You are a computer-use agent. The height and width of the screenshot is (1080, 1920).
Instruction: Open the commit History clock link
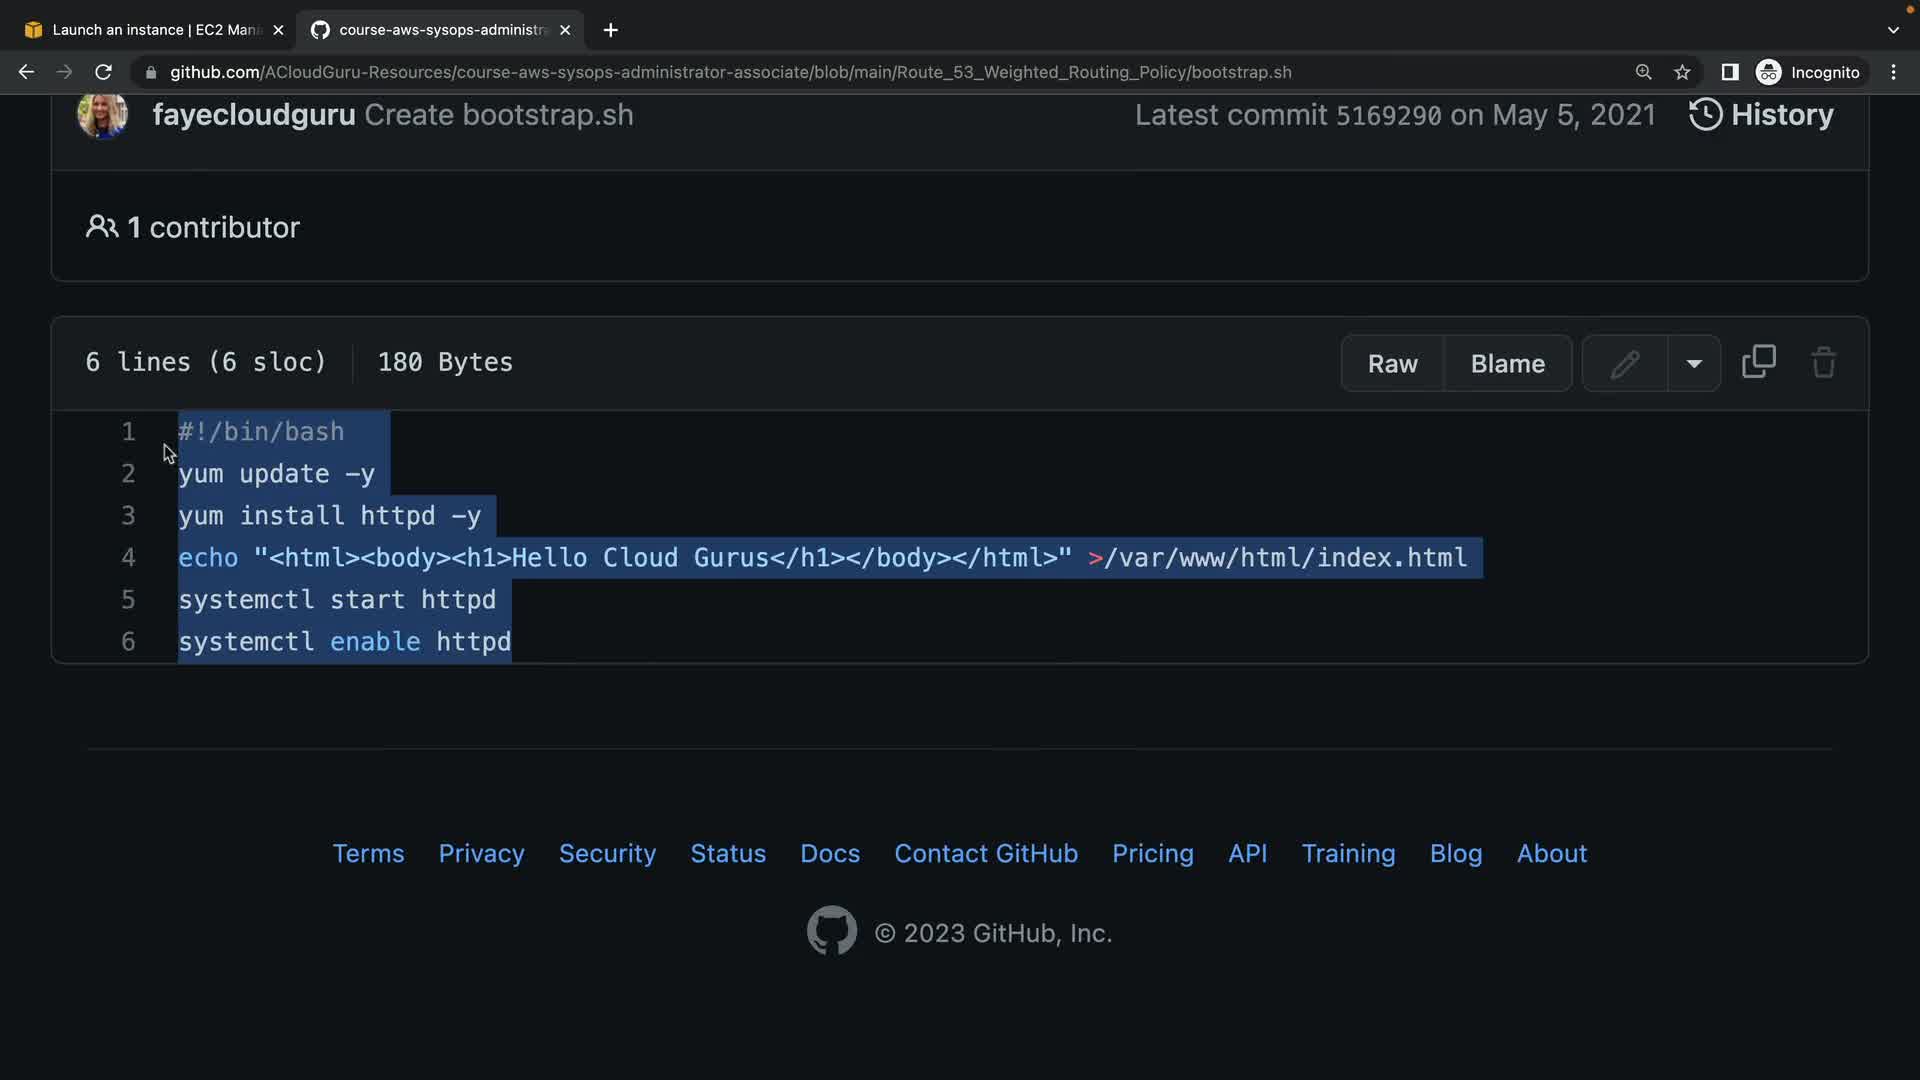(1761, 115)
